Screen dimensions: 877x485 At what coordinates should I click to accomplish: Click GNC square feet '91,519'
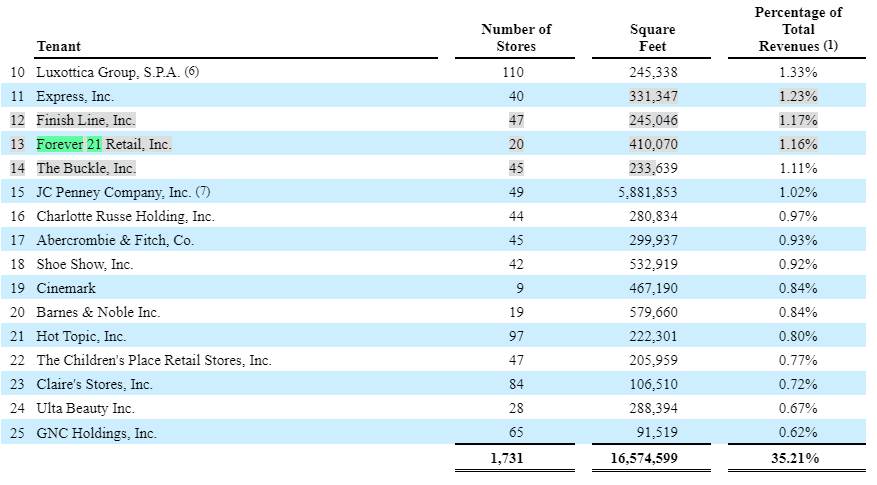point(657,433)
